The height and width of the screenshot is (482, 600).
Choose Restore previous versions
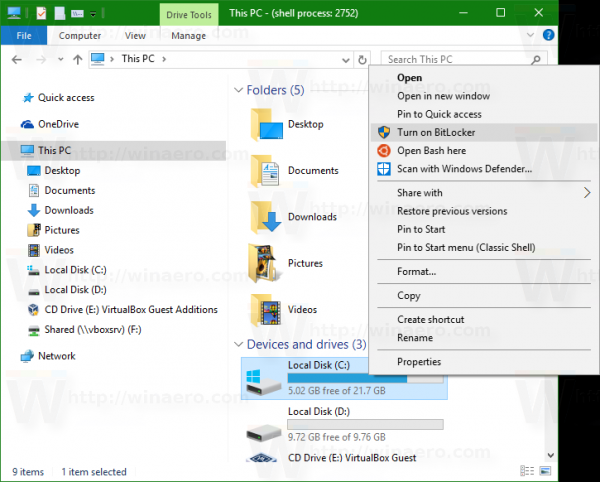pyautogui.click(x=484, y=211)
